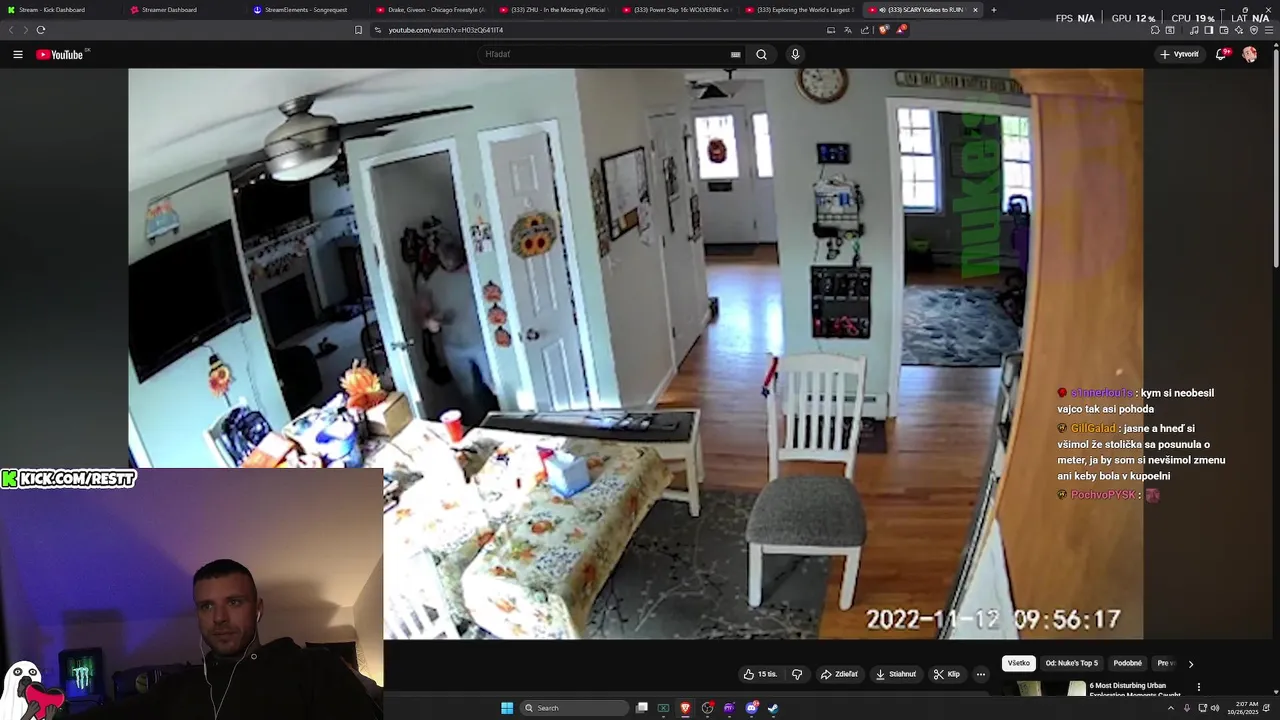Open the Brave Wallet icon
This screenshot has width=1280, height=720.
point(1224,30)
